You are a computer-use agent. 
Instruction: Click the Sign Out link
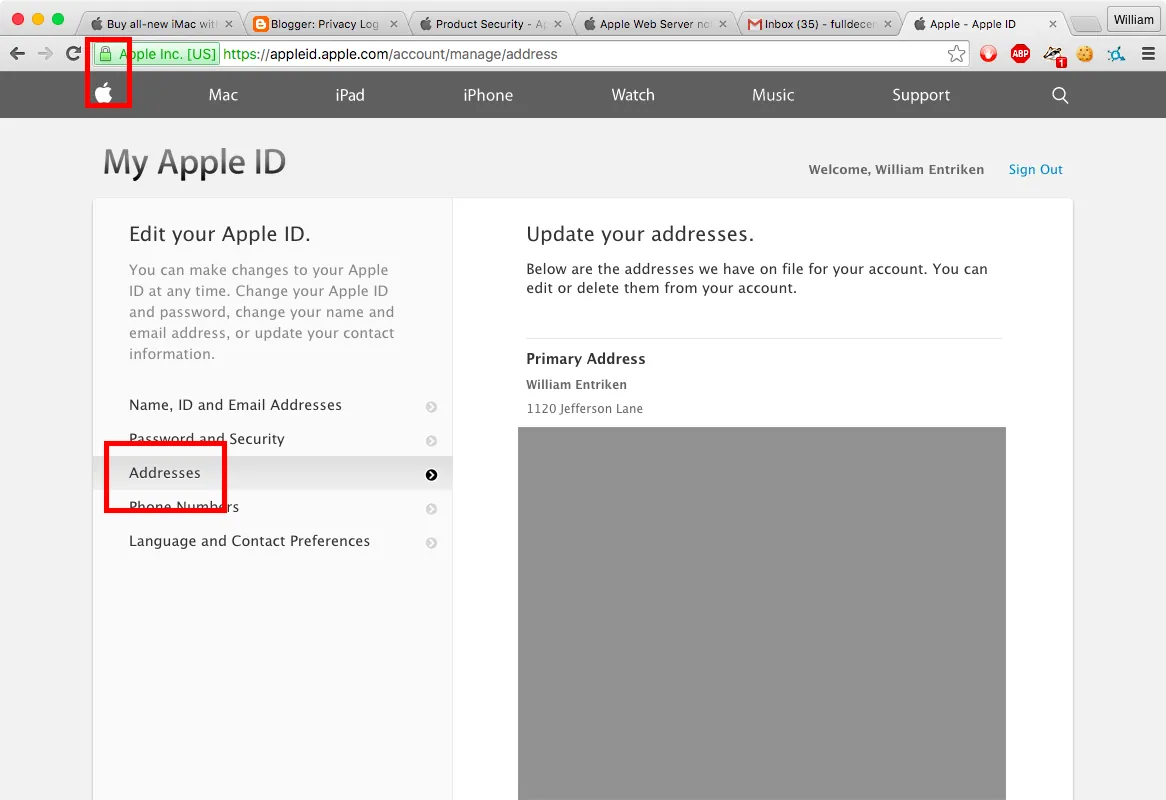click(x=1035, y=170)
